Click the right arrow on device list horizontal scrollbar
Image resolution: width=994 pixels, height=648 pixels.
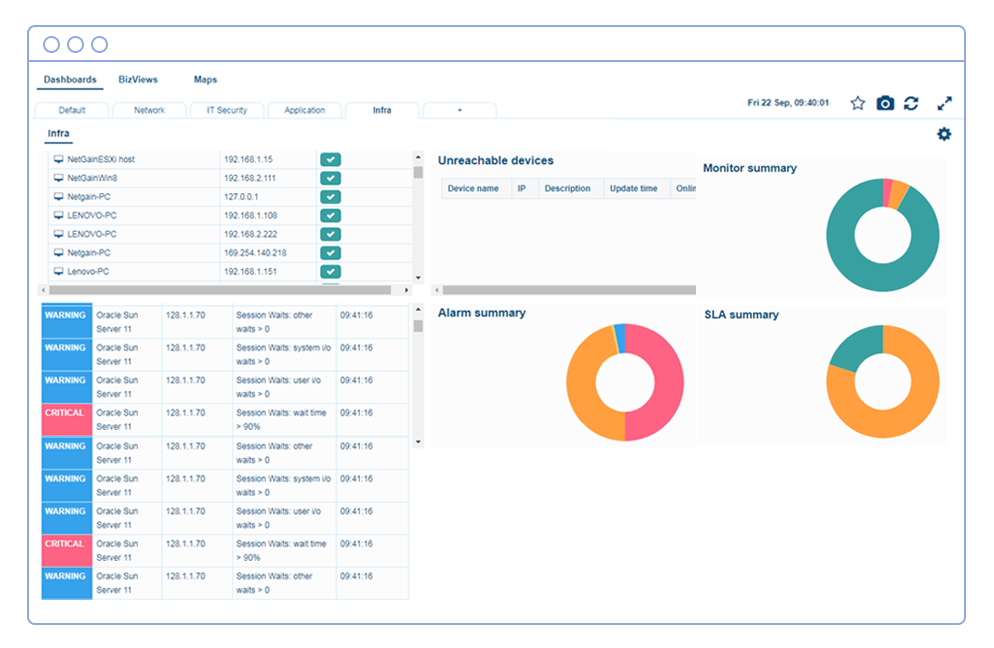(407, 290)
